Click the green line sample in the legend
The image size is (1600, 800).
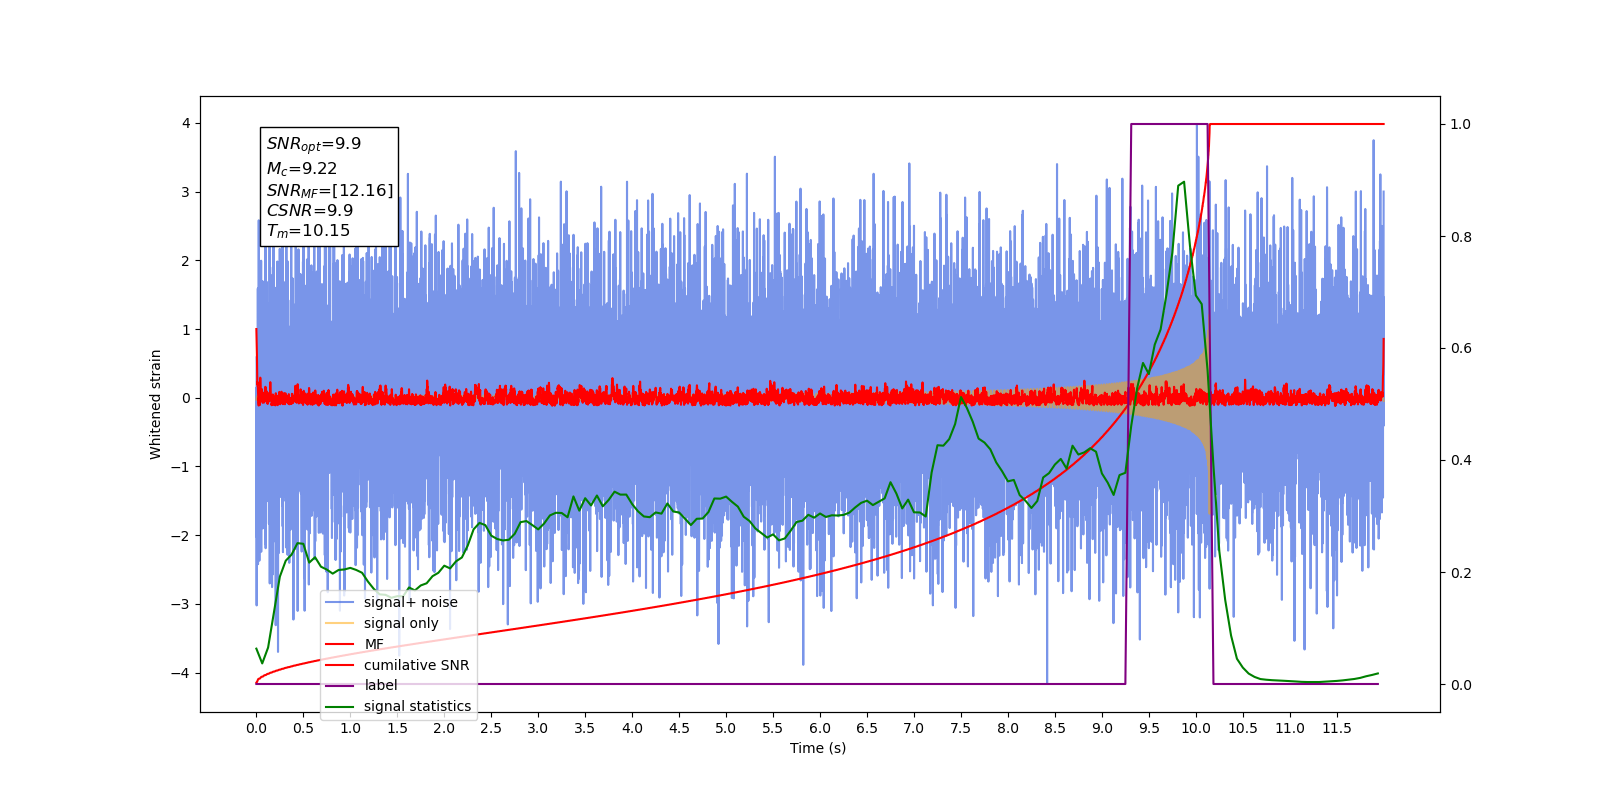(341, 706)
